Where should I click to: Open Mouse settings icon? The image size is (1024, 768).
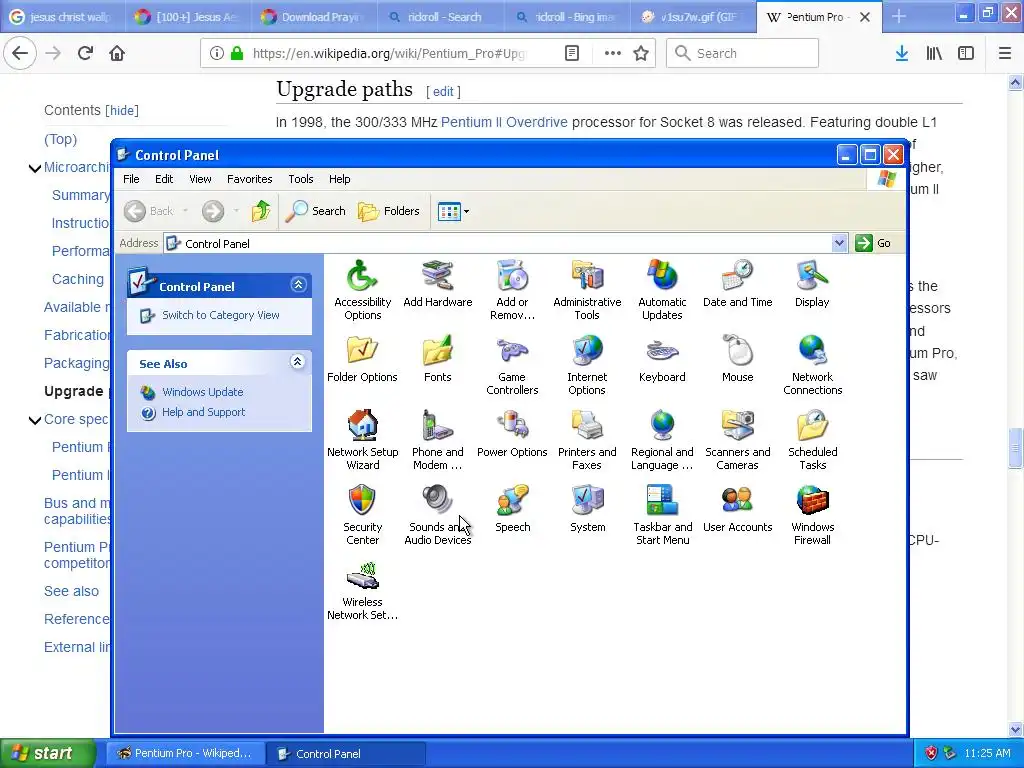pyautogui.click(x=737, y=359)
